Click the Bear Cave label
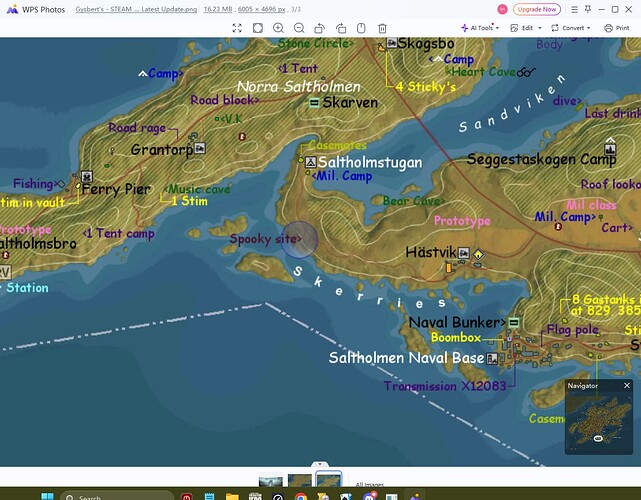 [x=413, y=201]
